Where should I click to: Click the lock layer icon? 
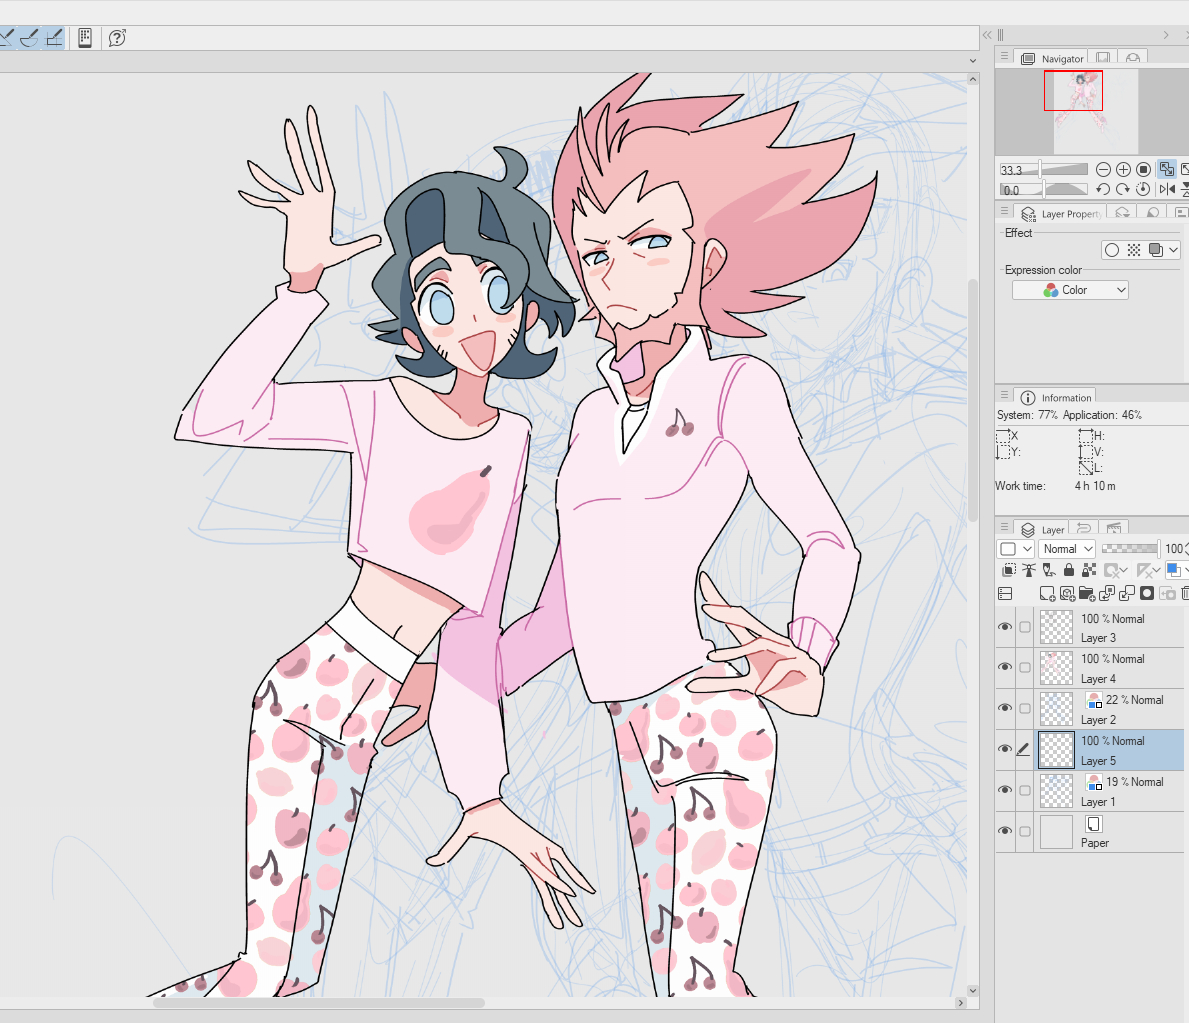click(x=1068, y=570)
